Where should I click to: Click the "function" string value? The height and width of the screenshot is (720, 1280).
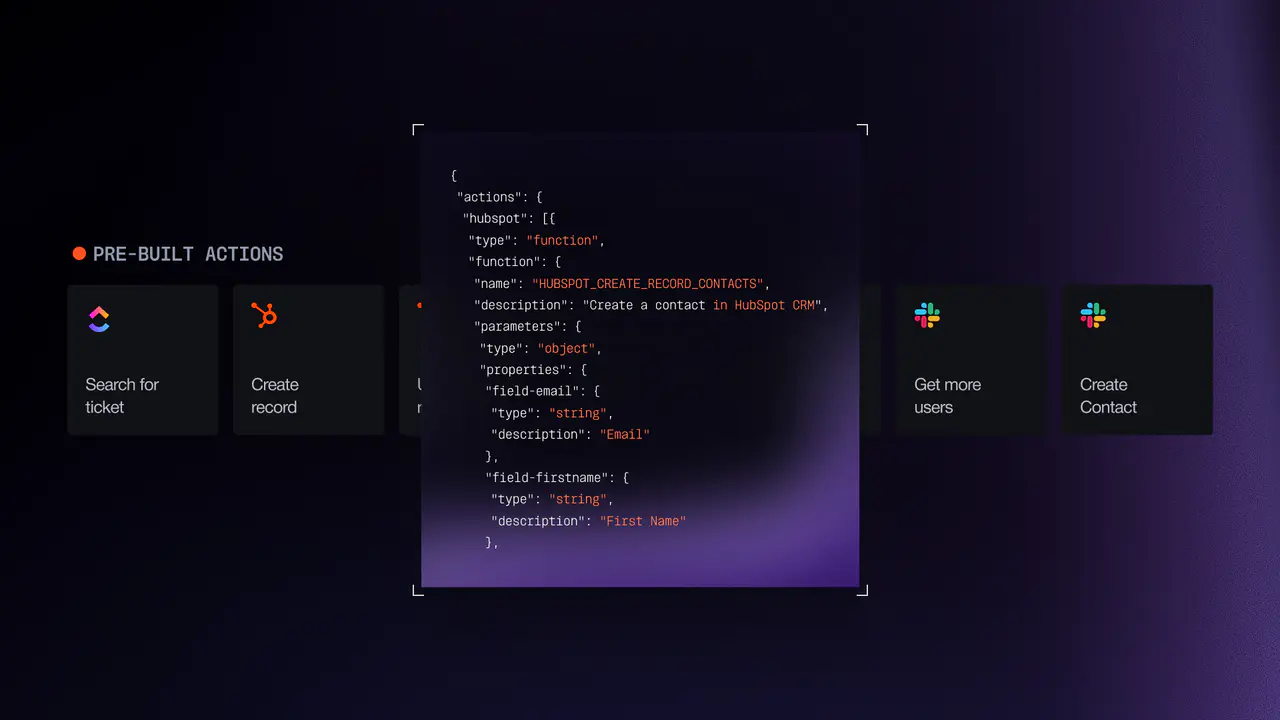tap(562, 240)
